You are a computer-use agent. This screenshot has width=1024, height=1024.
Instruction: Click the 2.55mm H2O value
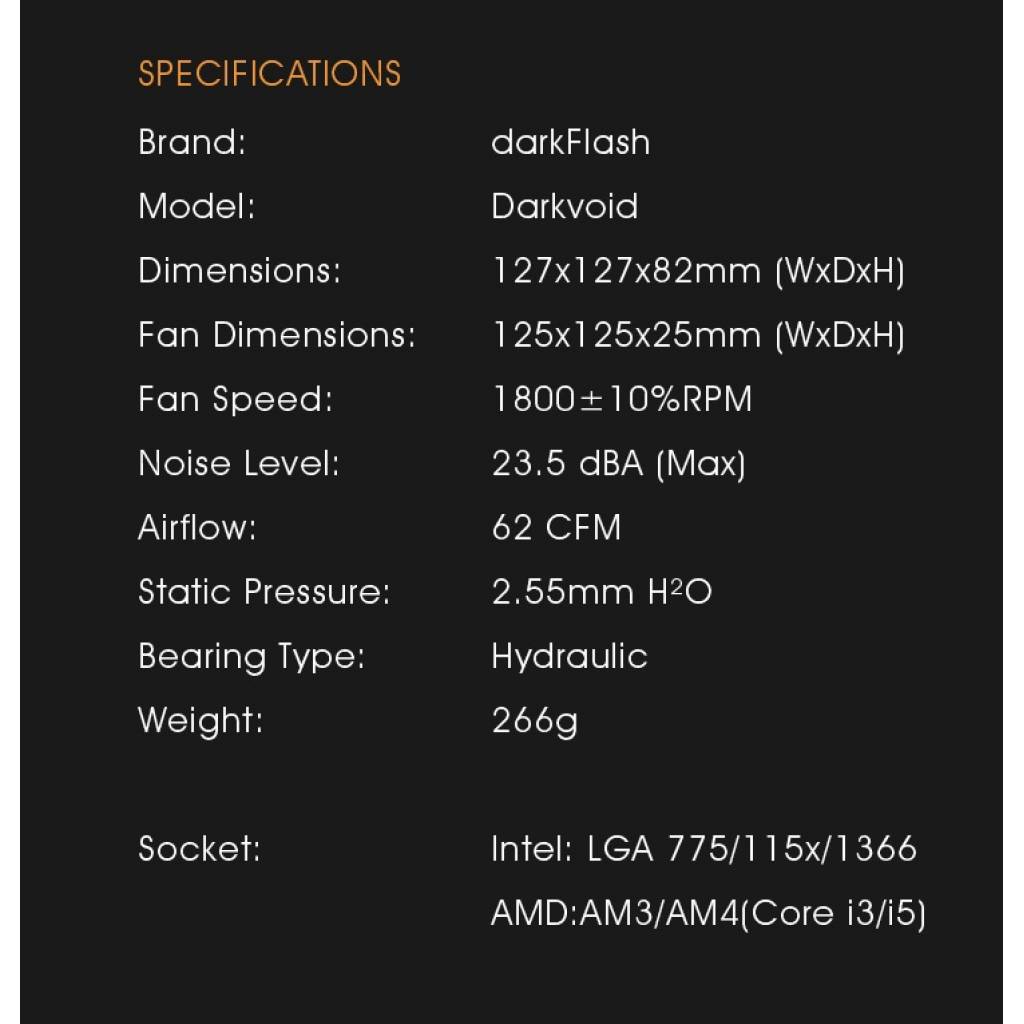[601, 591]
